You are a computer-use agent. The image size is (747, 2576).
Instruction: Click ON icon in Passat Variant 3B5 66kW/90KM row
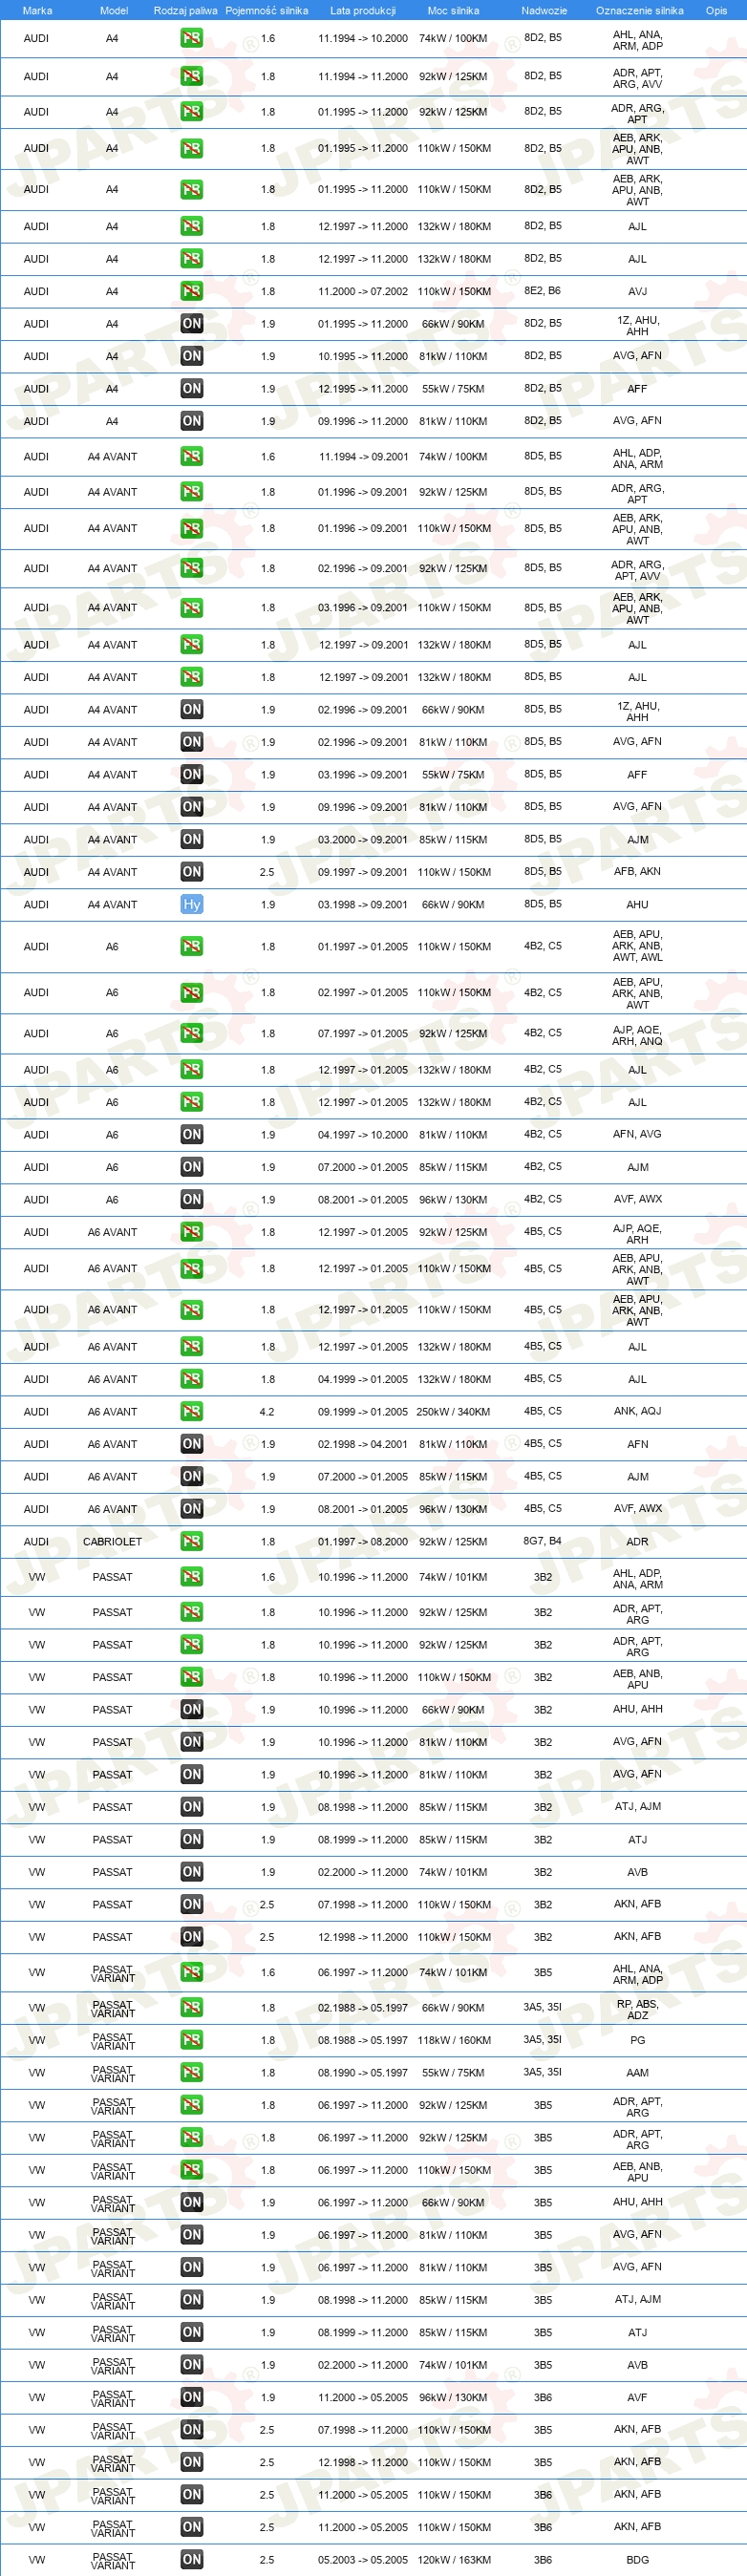(192, 2203)
